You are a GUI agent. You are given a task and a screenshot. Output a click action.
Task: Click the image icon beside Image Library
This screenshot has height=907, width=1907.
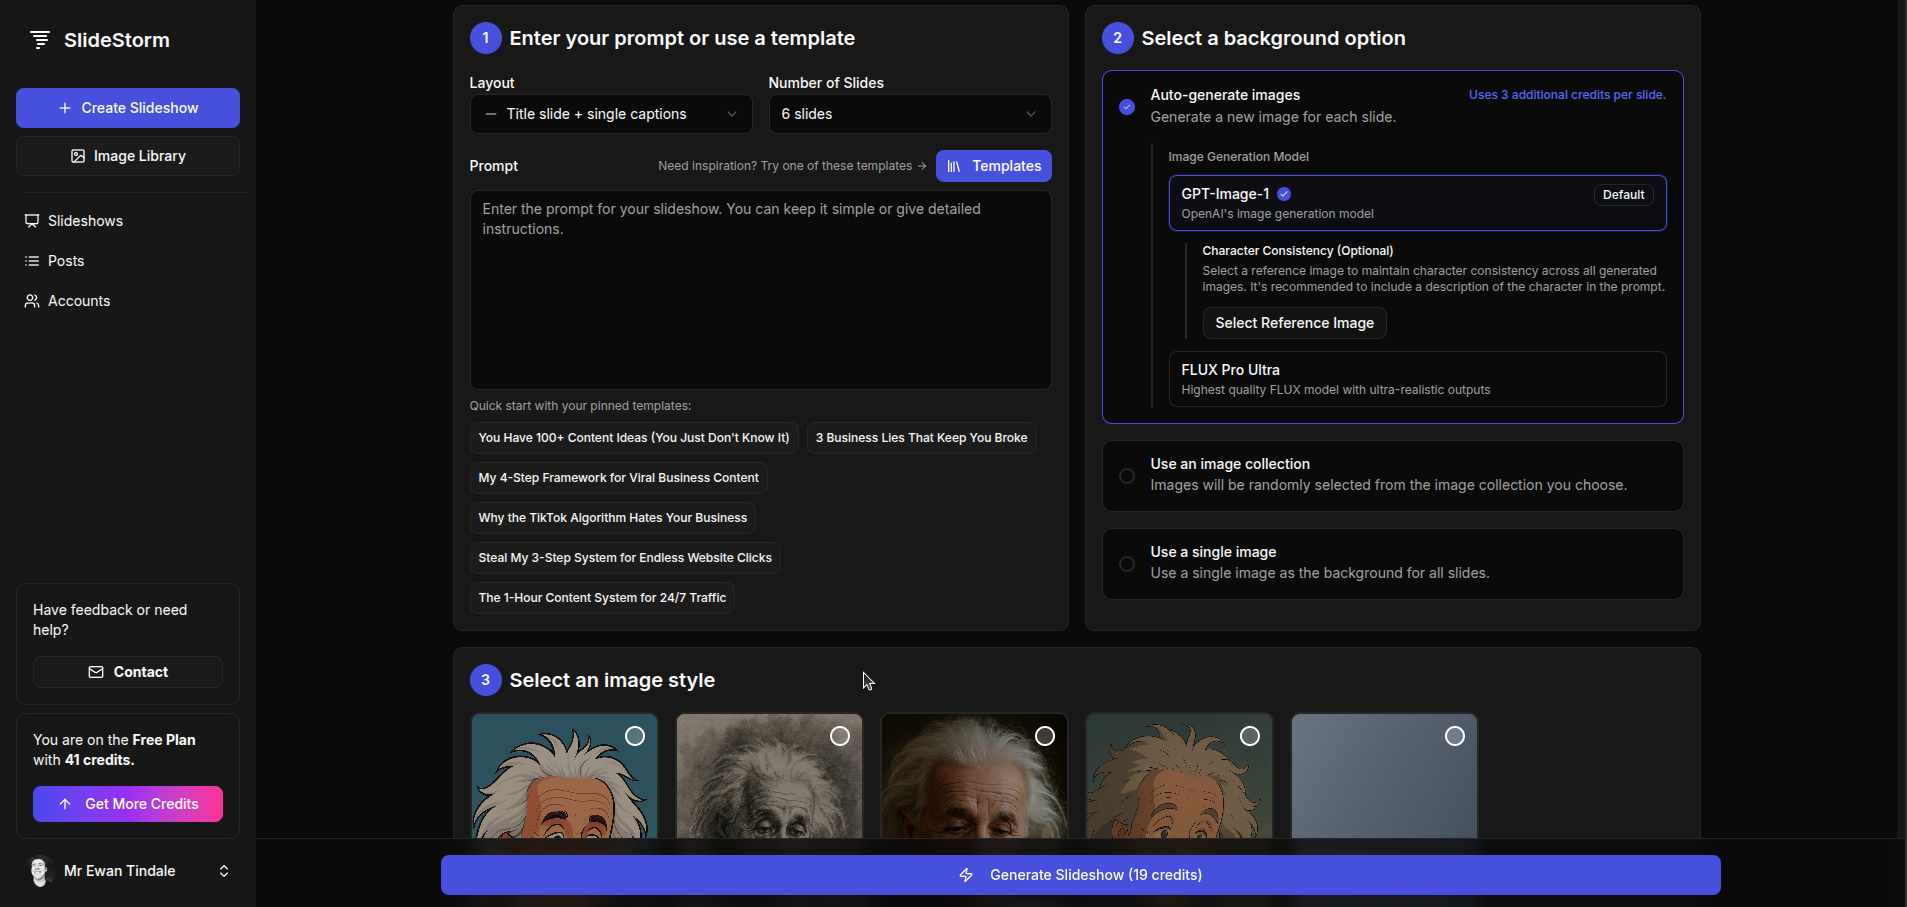78,156
